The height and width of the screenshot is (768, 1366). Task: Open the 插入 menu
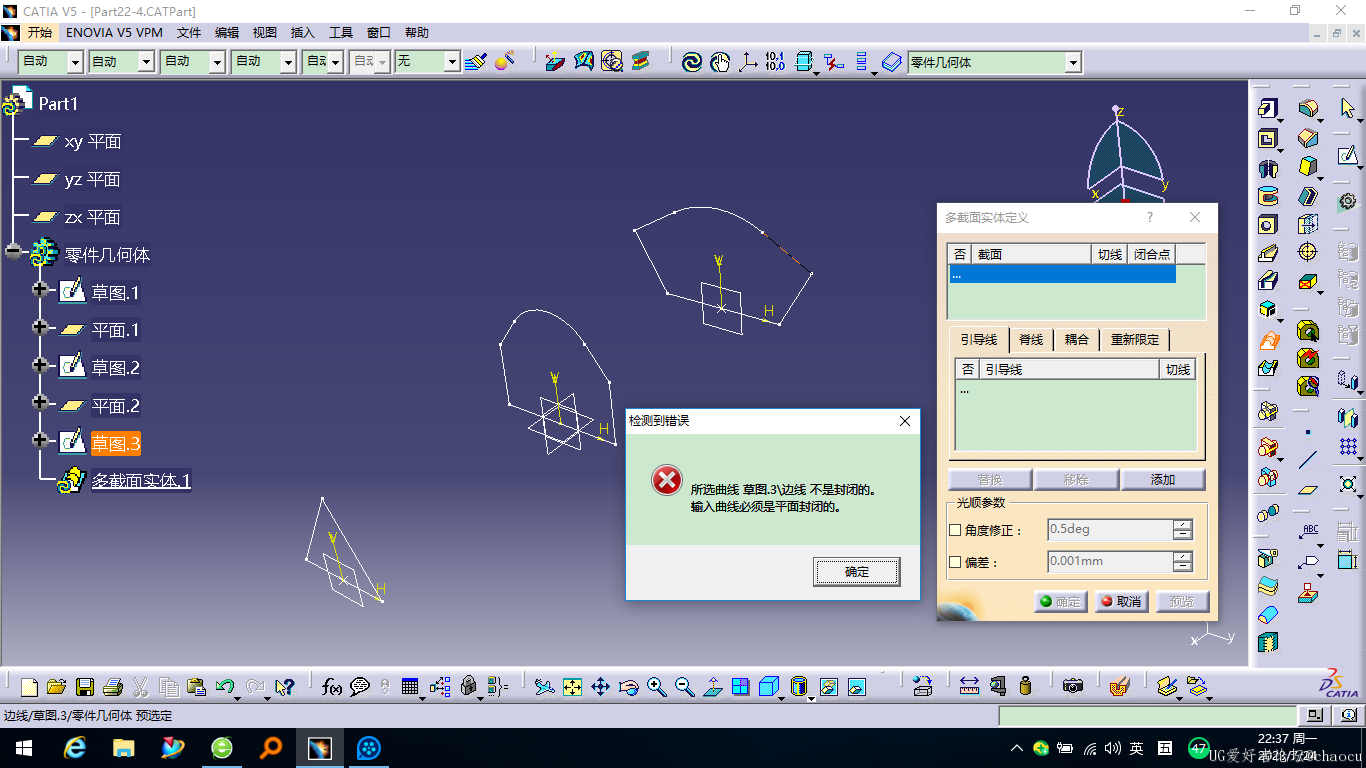coord(302,32)
